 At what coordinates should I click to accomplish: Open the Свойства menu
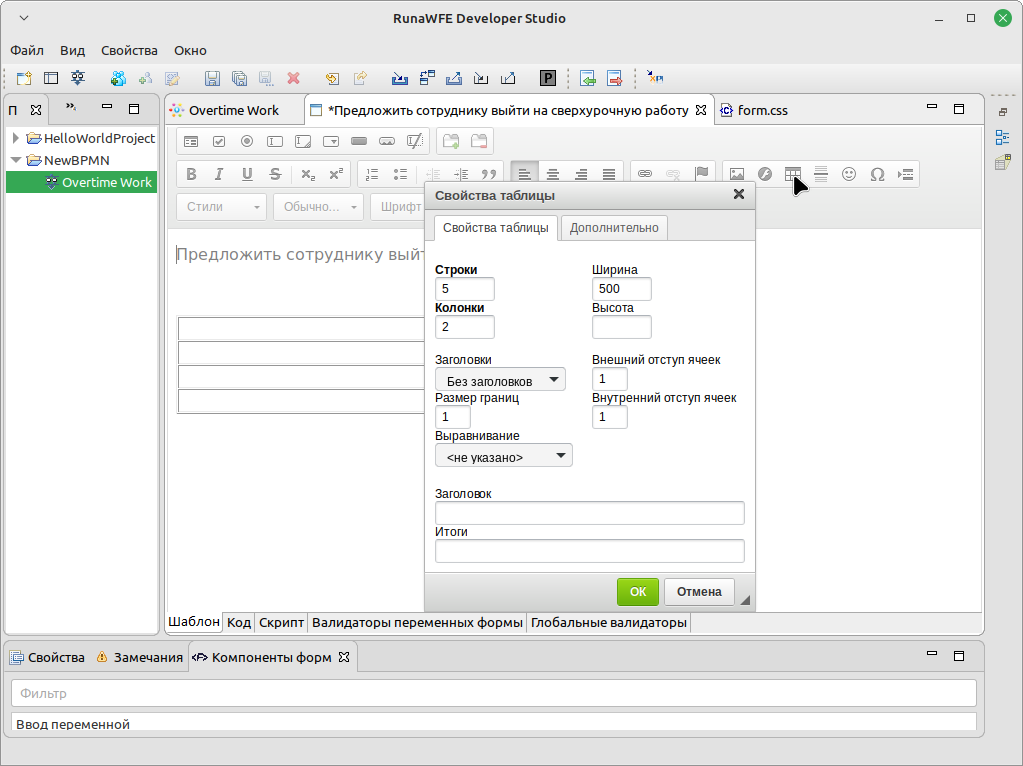coord(129,50)
